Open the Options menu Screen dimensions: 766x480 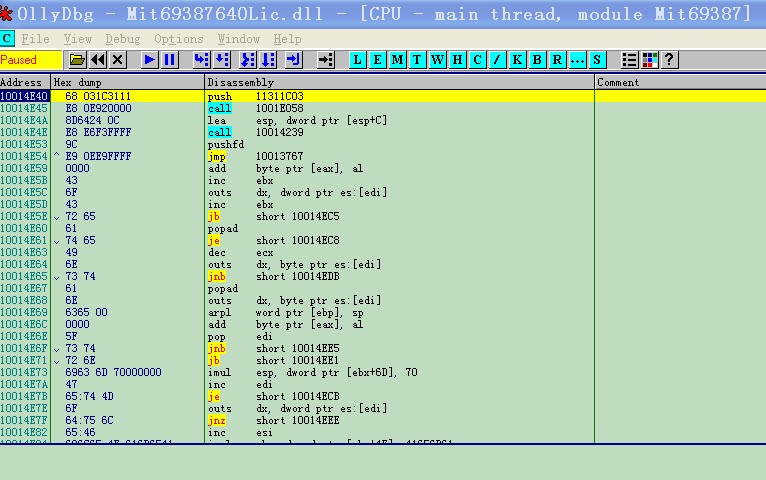point(179,39)
